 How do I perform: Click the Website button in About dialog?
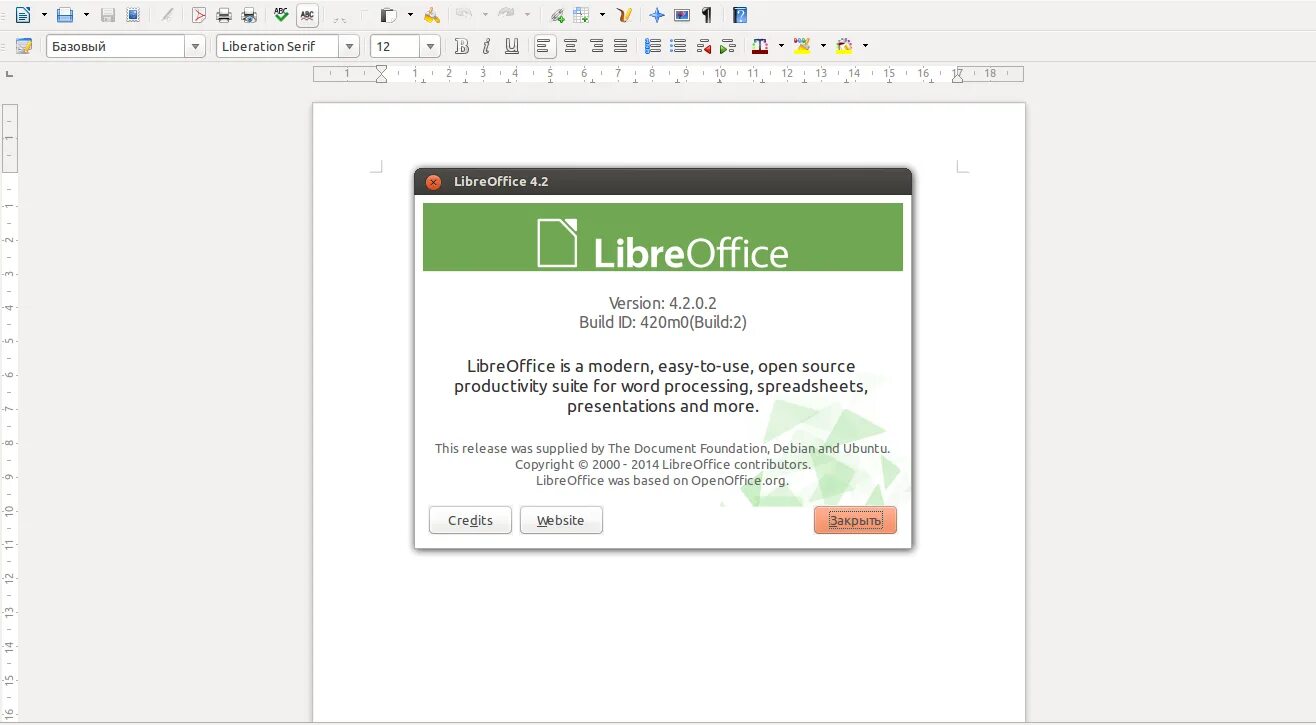pos(561,520)
